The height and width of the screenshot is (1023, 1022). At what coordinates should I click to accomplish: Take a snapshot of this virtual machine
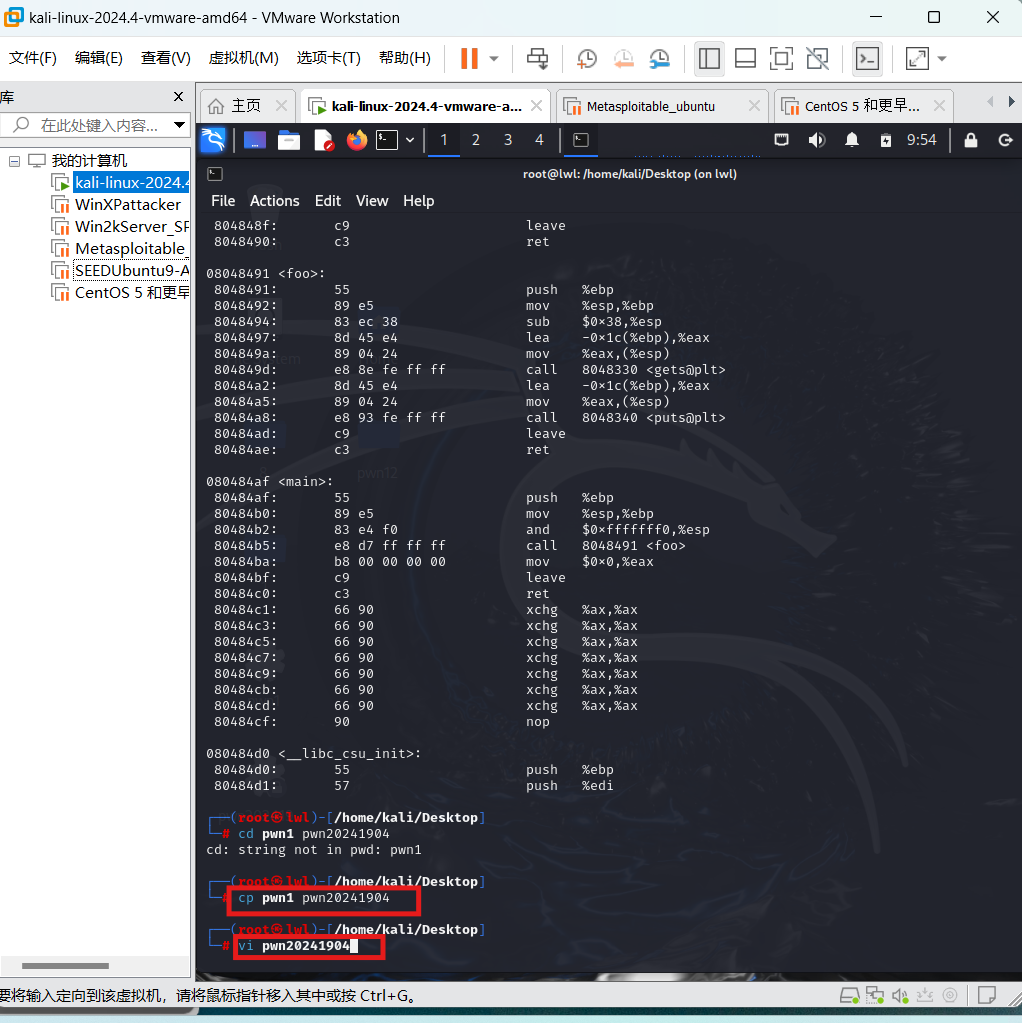587,58
